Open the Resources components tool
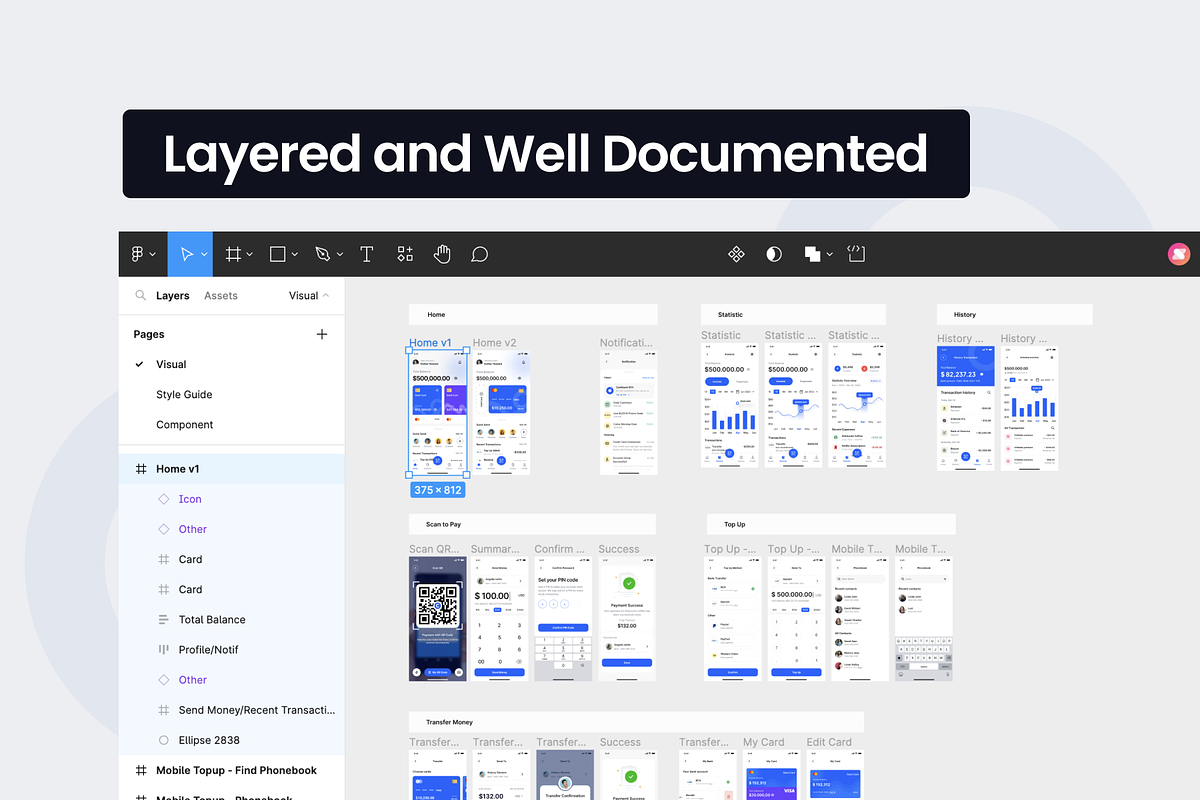The width and height of the screenshot is (1200, 800). tap(405, 254)
